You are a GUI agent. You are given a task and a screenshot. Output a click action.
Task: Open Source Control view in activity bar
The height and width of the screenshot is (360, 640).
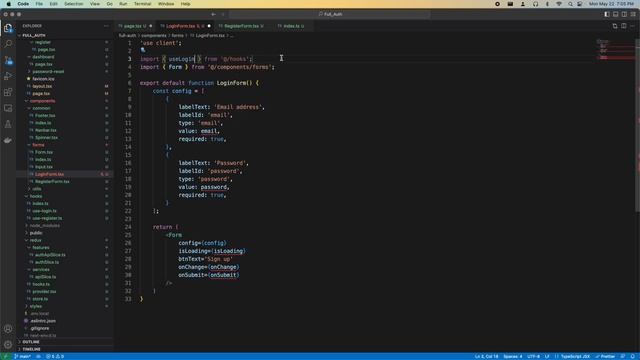click(8, 60)
